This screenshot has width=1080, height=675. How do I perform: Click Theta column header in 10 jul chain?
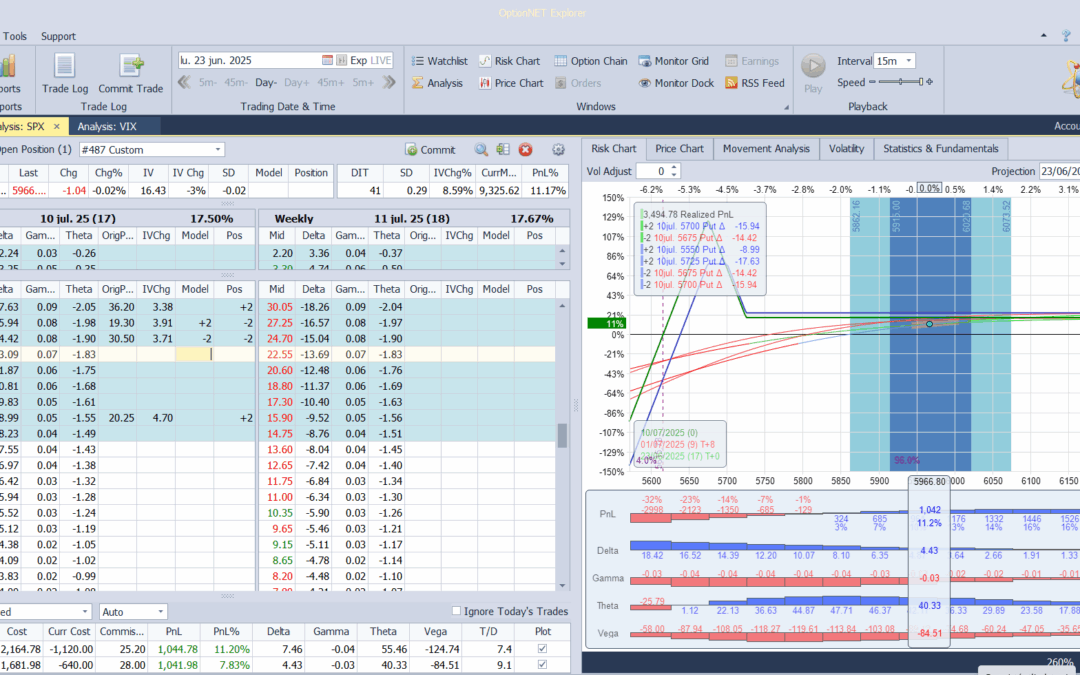click(x=79, y=236)
